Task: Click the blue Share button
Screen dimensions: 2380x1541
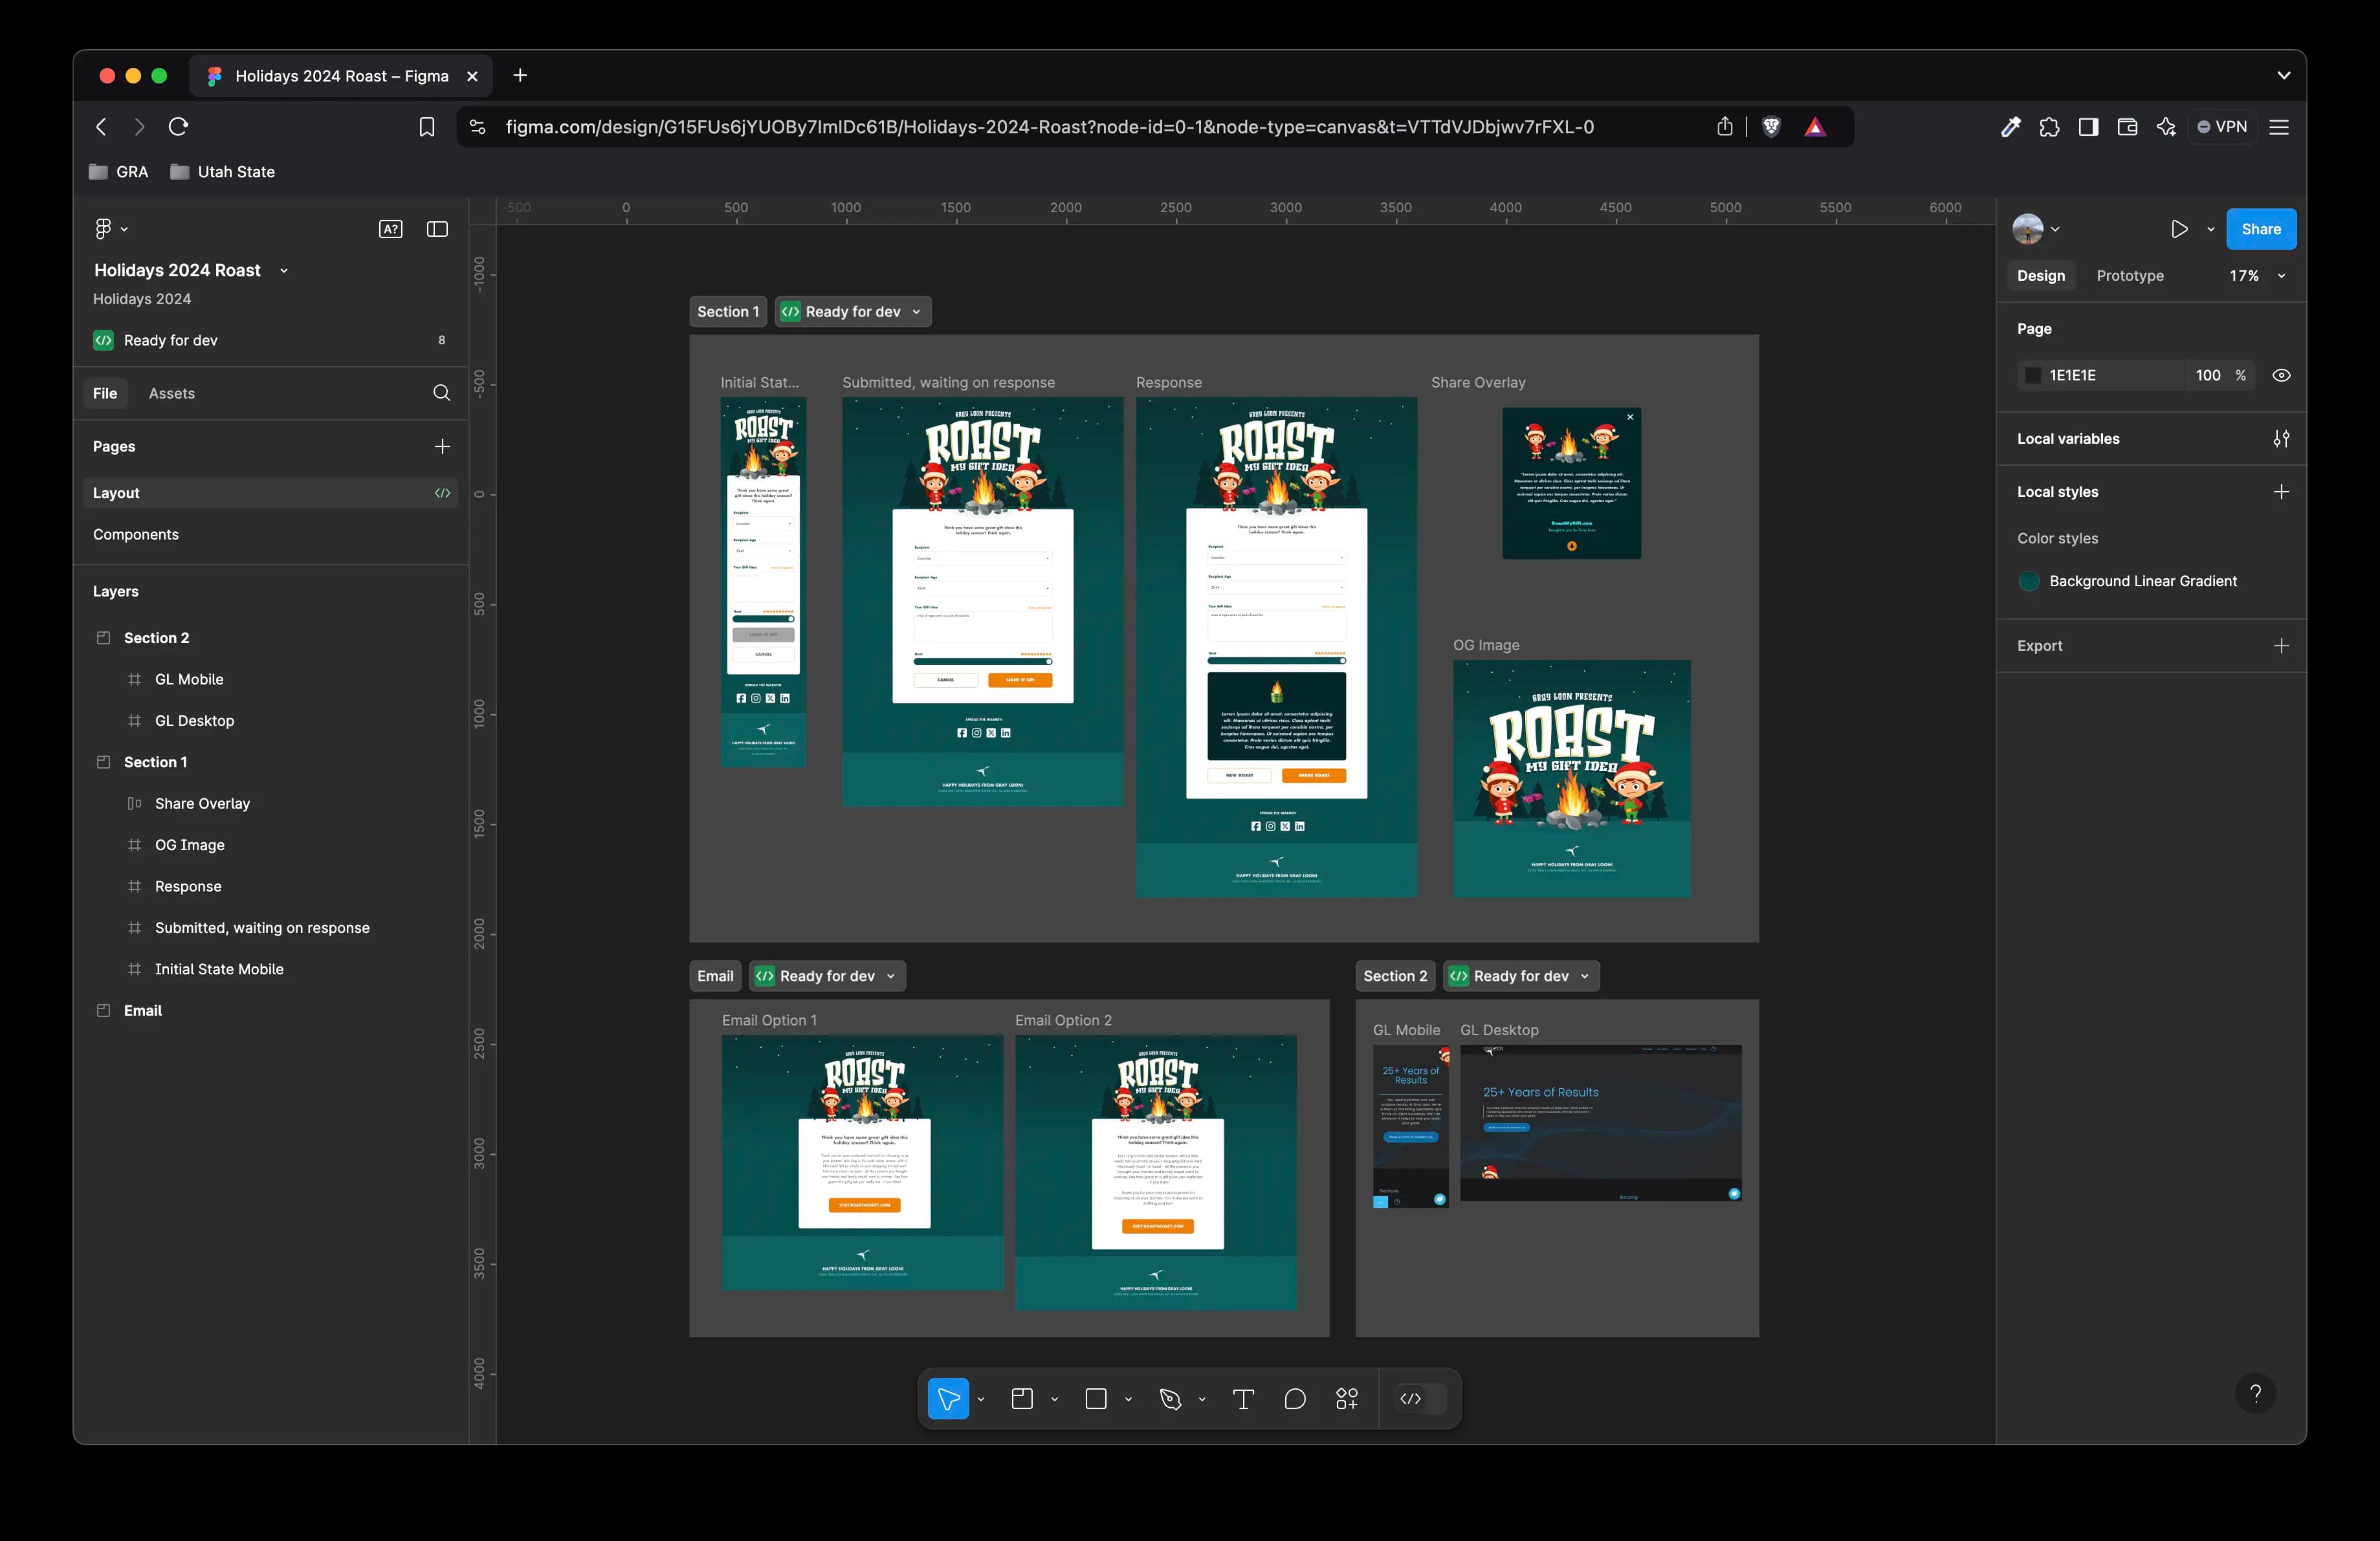Action: (2260, 229)
